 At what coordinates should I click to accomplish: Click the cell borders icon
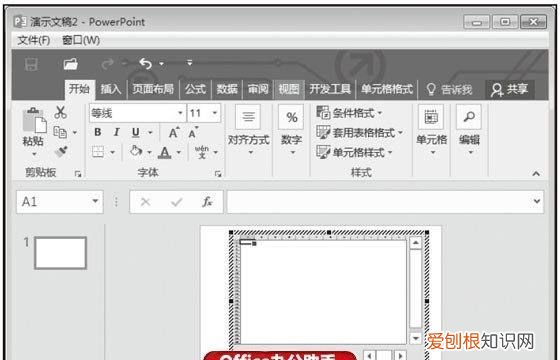(98, 152)
